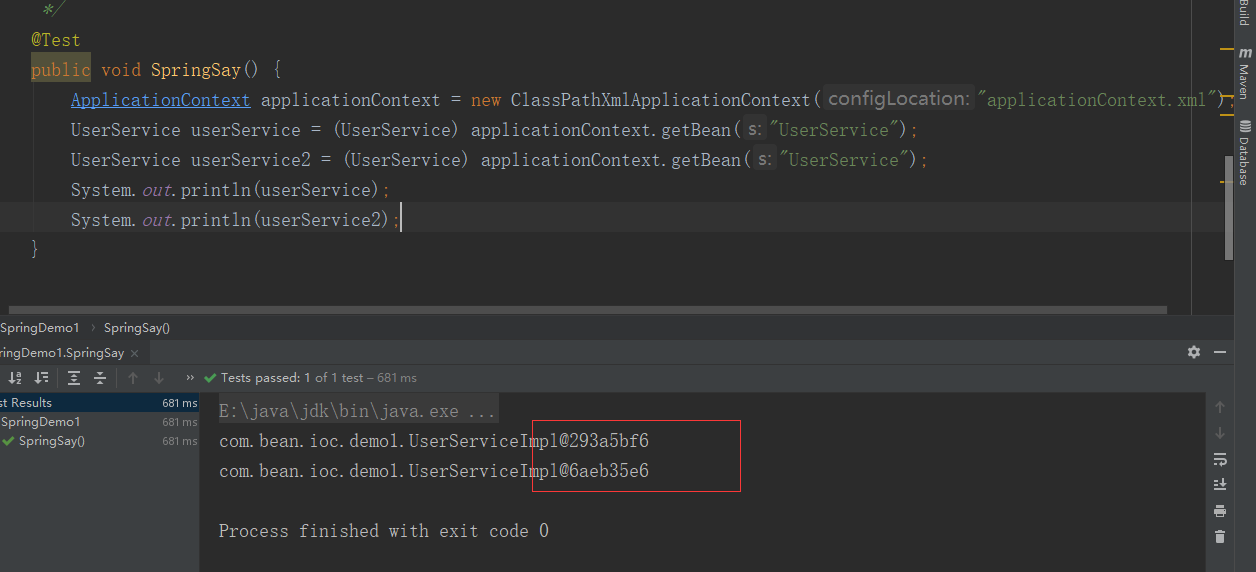Toggle scroll to end of console
The image size is (1256, 572).
pos(1220,485)
